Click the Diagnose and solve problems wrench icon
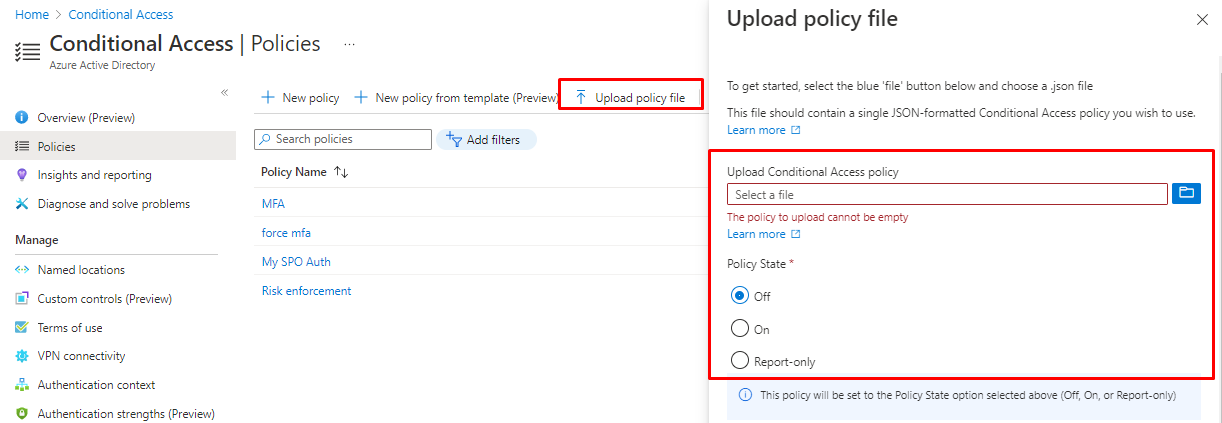Image resolution: width=1222 pixels, height=423 pixels. point(22,204)
